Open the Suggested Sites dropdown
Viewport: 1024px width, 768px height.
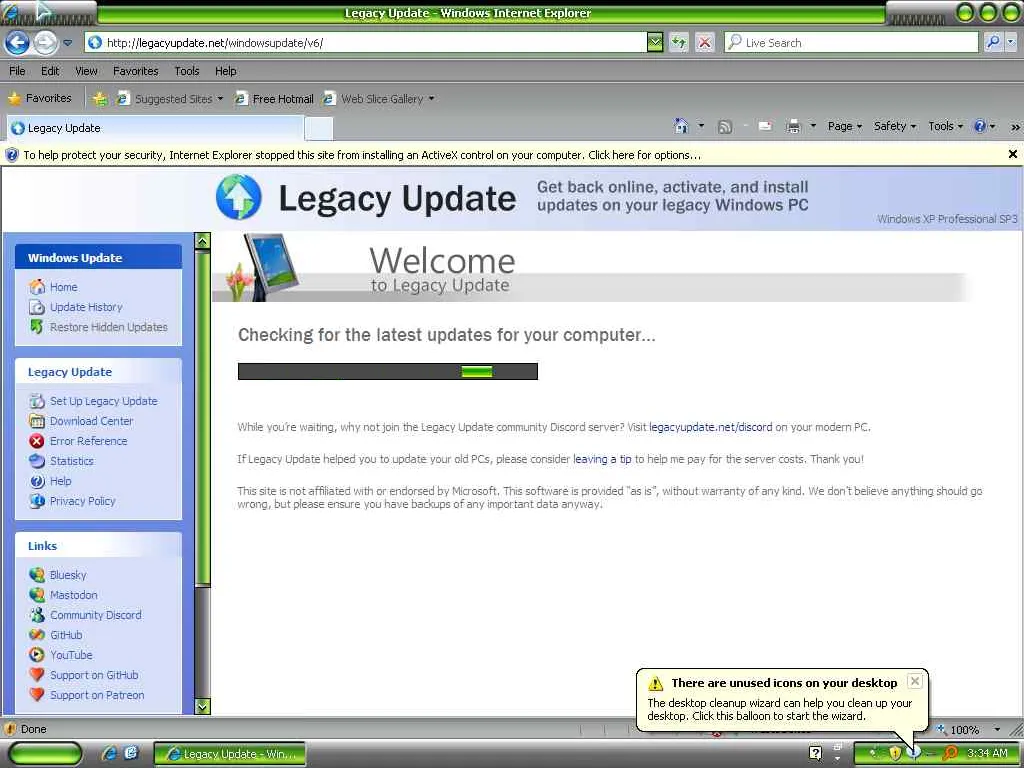(x=170, y=99)
